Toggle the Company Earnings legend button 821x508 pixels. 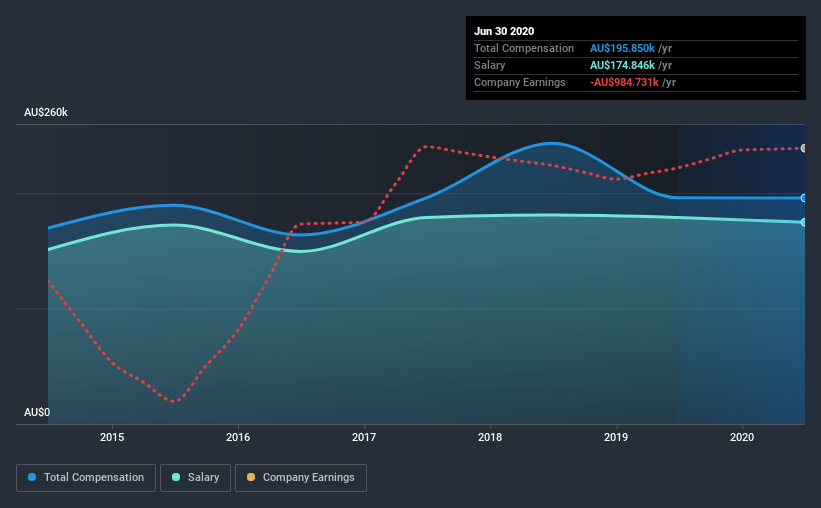[301, 478]
